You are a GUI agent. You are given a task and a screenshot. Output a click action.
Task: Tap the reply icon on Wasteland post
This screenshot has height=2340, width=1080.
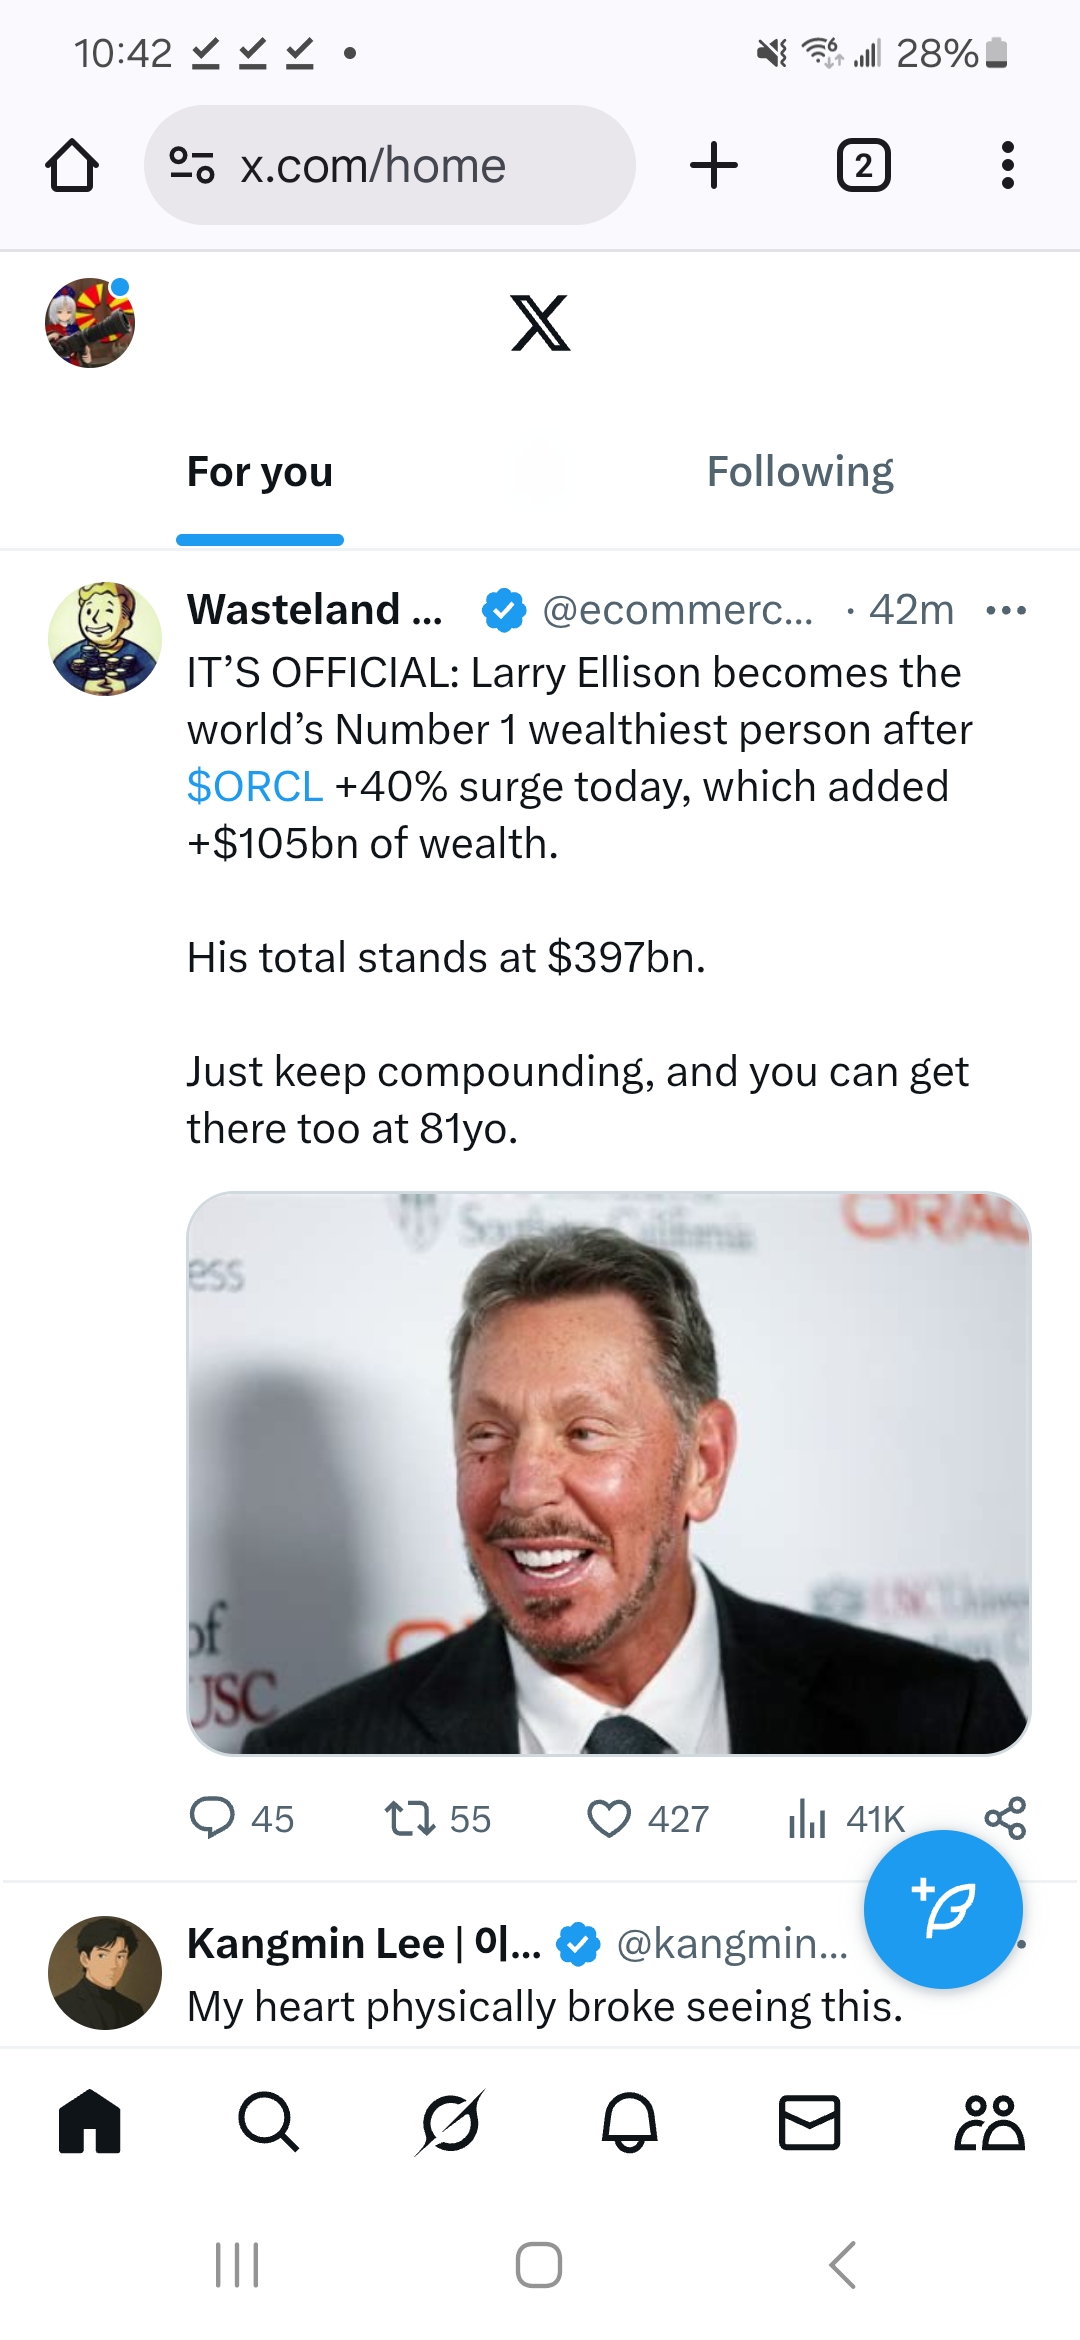[x=213, y=1818]
